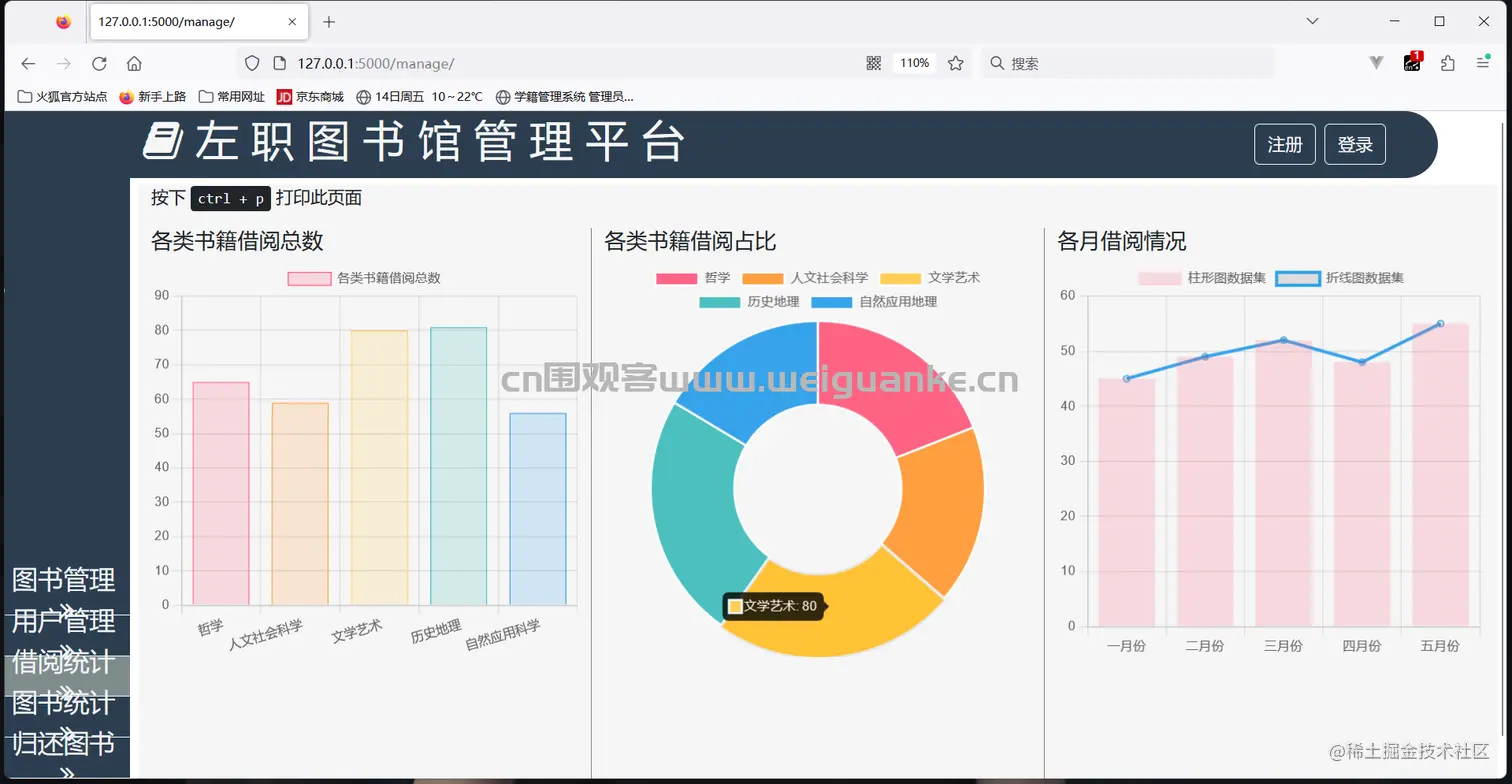Click the 三月份 axis label

tap(1283, 646)
